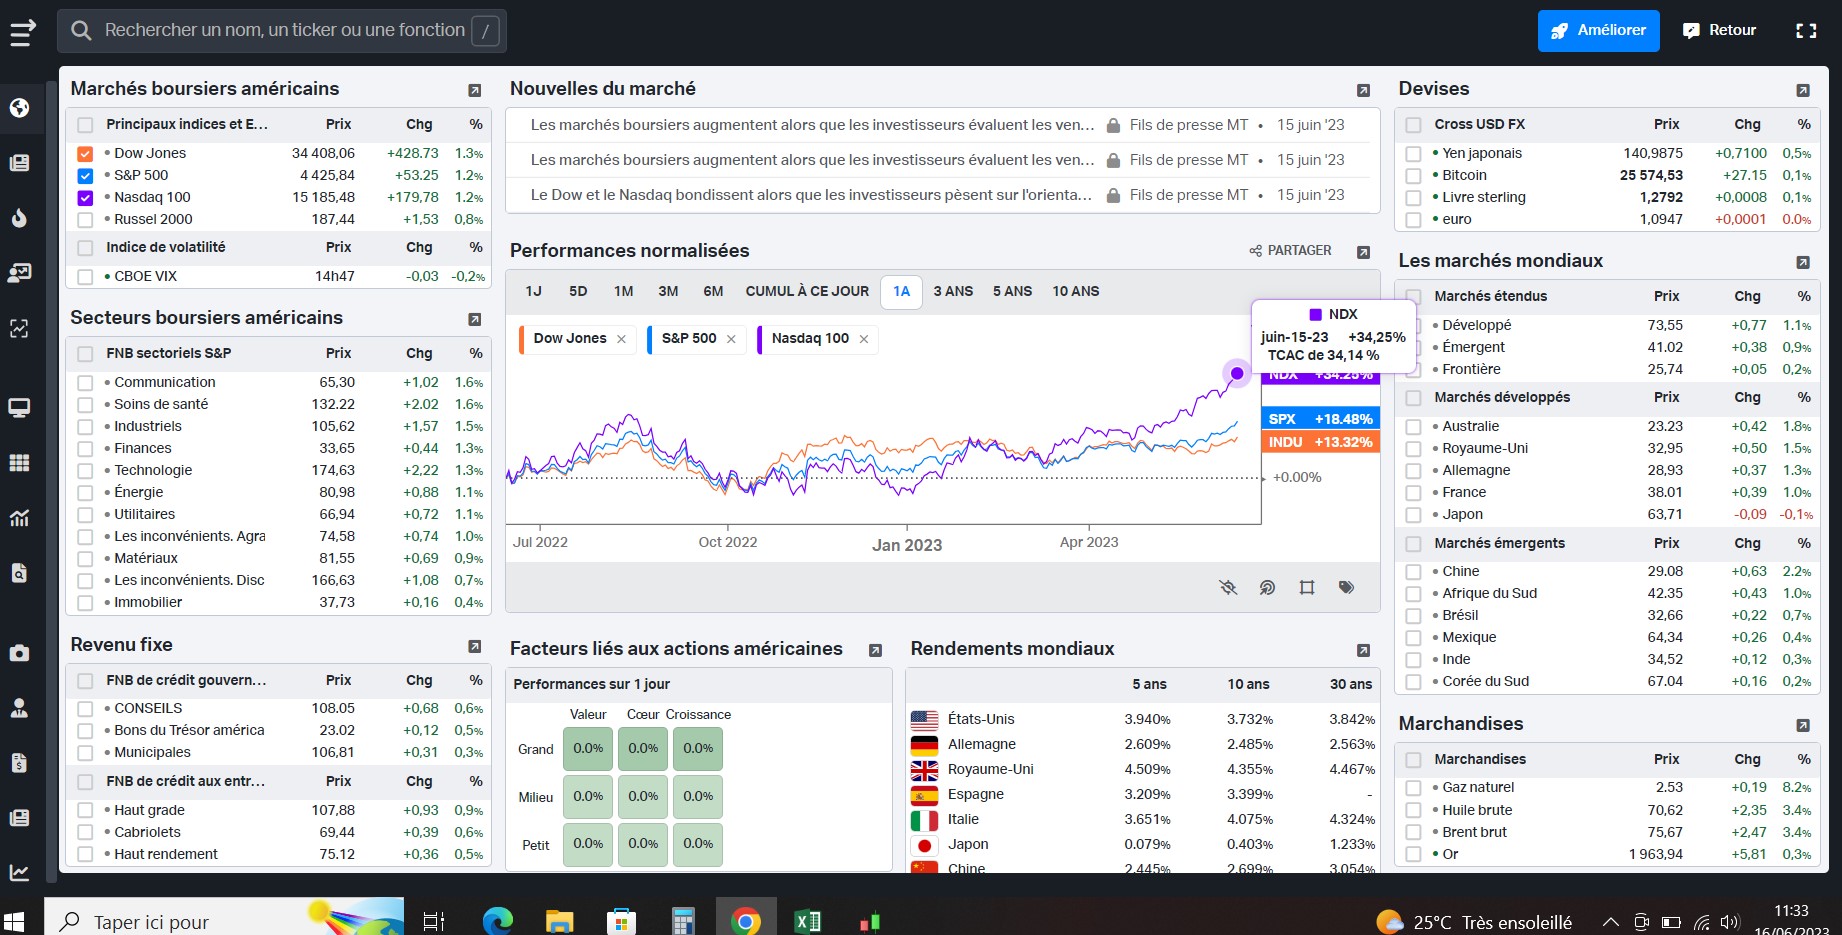Pop out the Performances normalisées panel
This screenshot has width=1842, height=935.
1363,252
